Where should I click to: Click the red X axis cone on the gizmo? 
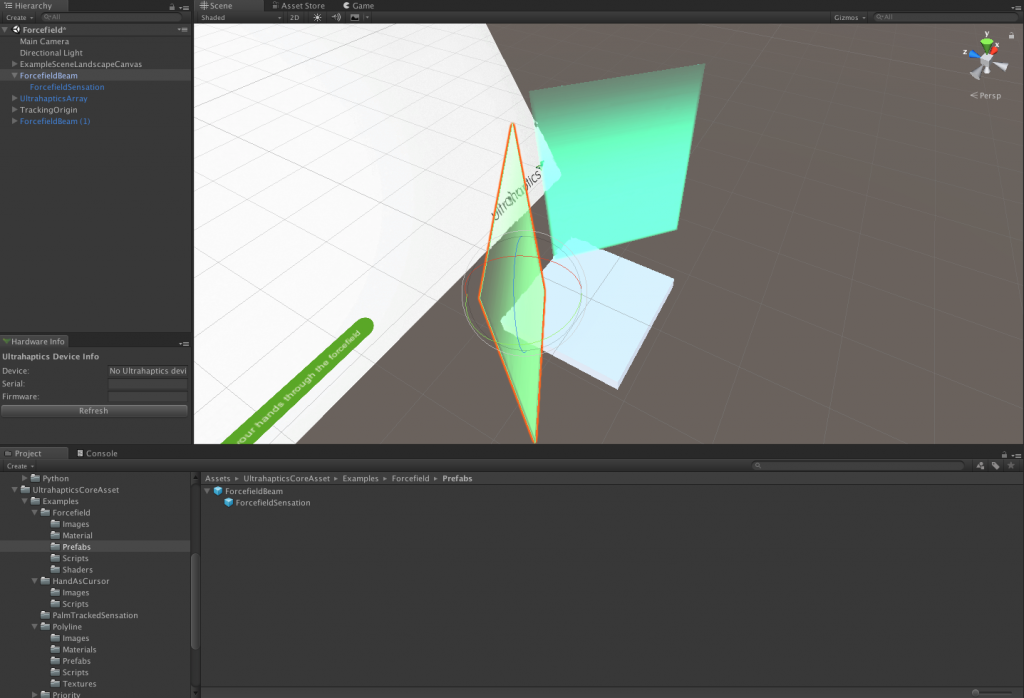click(x=994, y=50)
